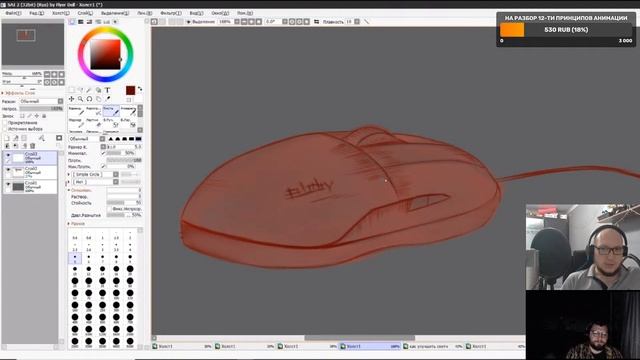The width and height of the screenshot is (640, 360).
Task: Select the Text tool (T icon)
Action: 108,90
